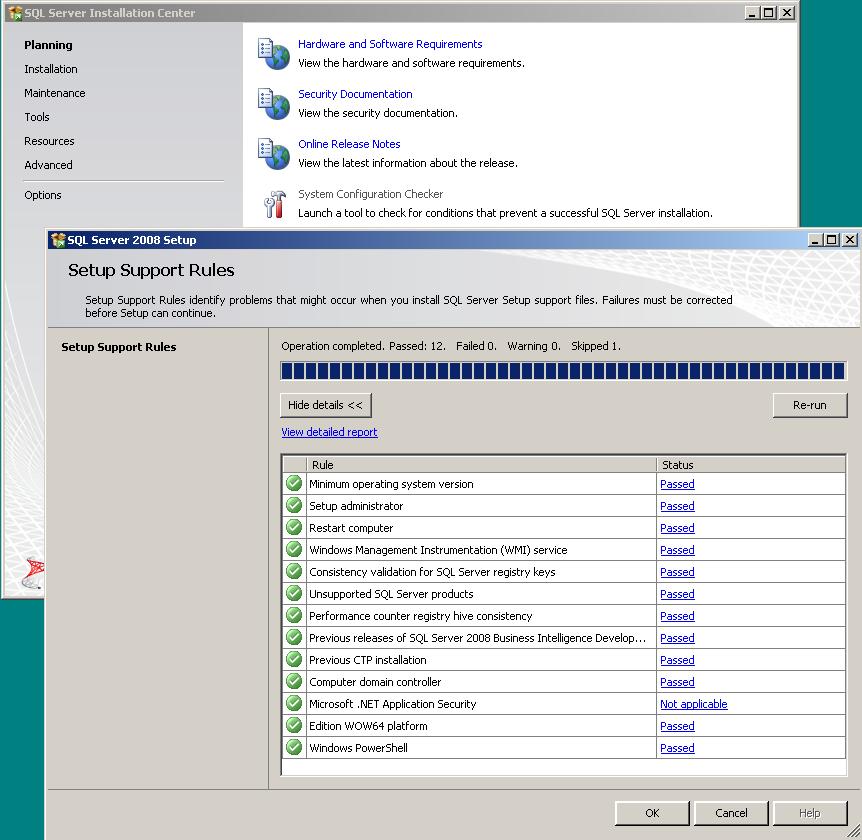Open the Online Release Notes link
862x840 pixels.
pos(349,144)
